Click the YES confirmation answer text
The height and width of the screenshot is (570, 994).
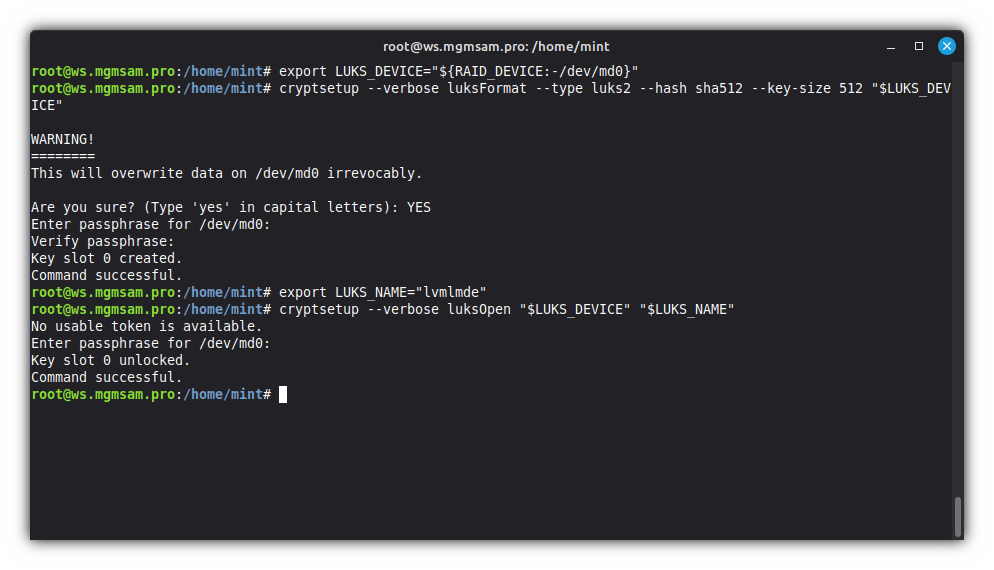(x=419, y=207)
